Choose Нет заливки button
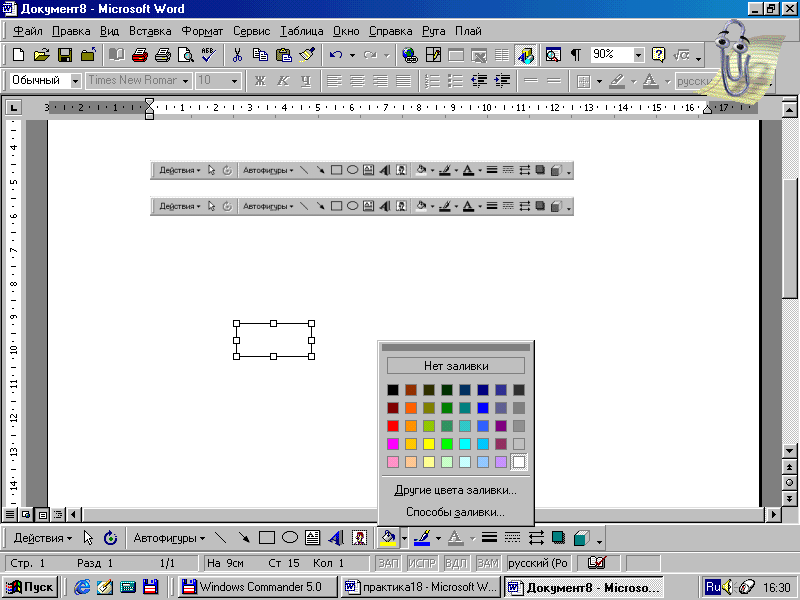The image size is (800, 600). 456,366
